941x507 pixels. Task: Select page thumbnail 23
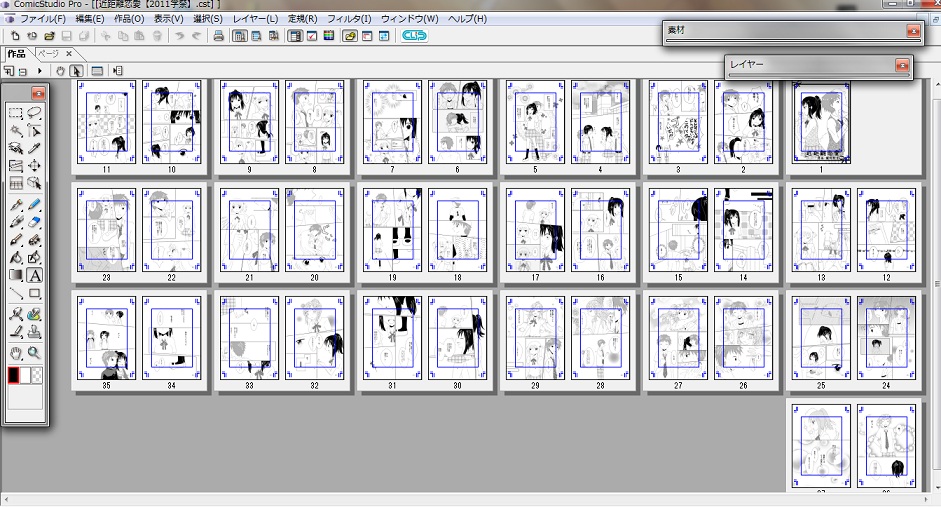click(x=106, y=230)
